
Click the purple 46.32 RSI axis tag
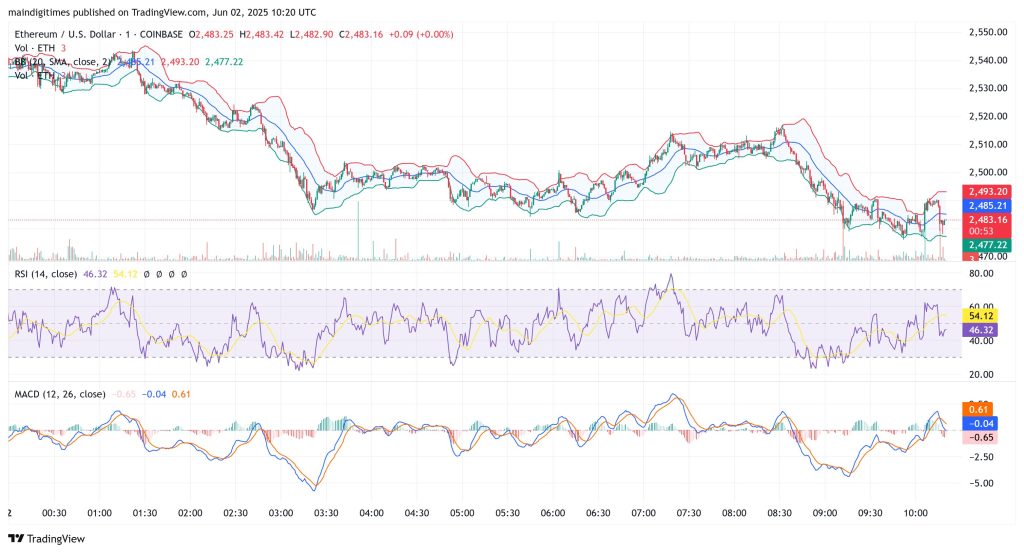pos(980,329)
